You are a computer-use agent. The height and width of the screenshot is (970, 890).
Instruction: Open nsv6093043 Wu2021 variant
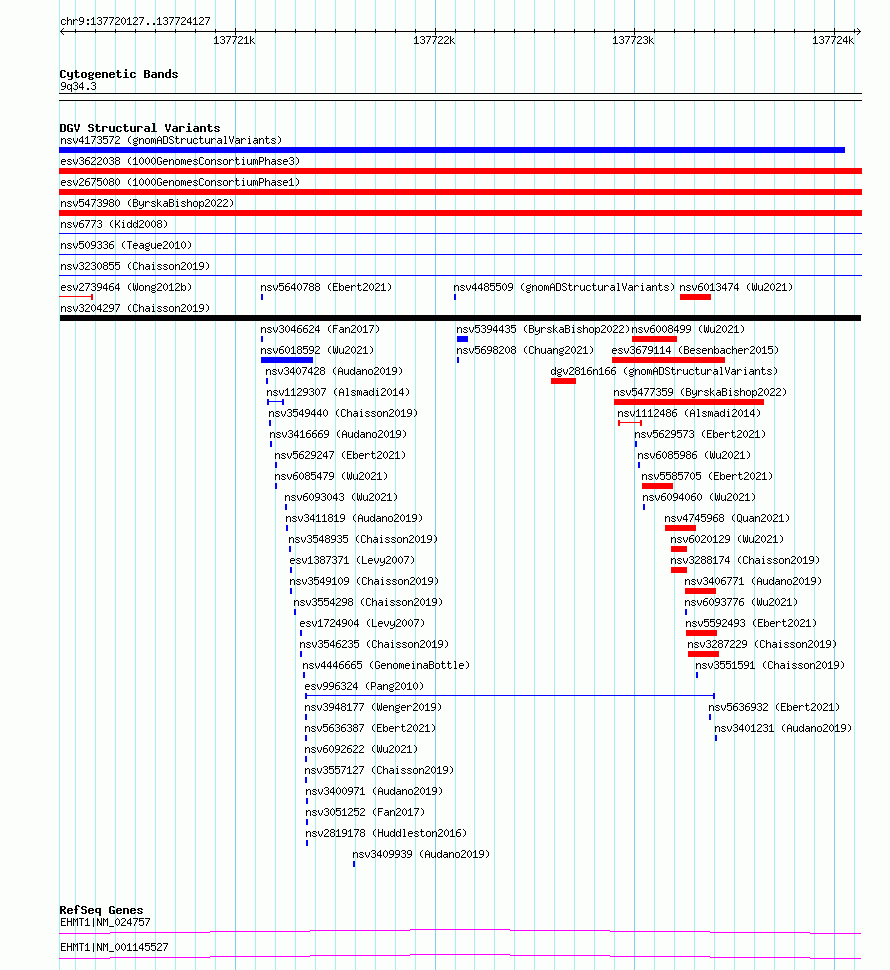[341, 498]
